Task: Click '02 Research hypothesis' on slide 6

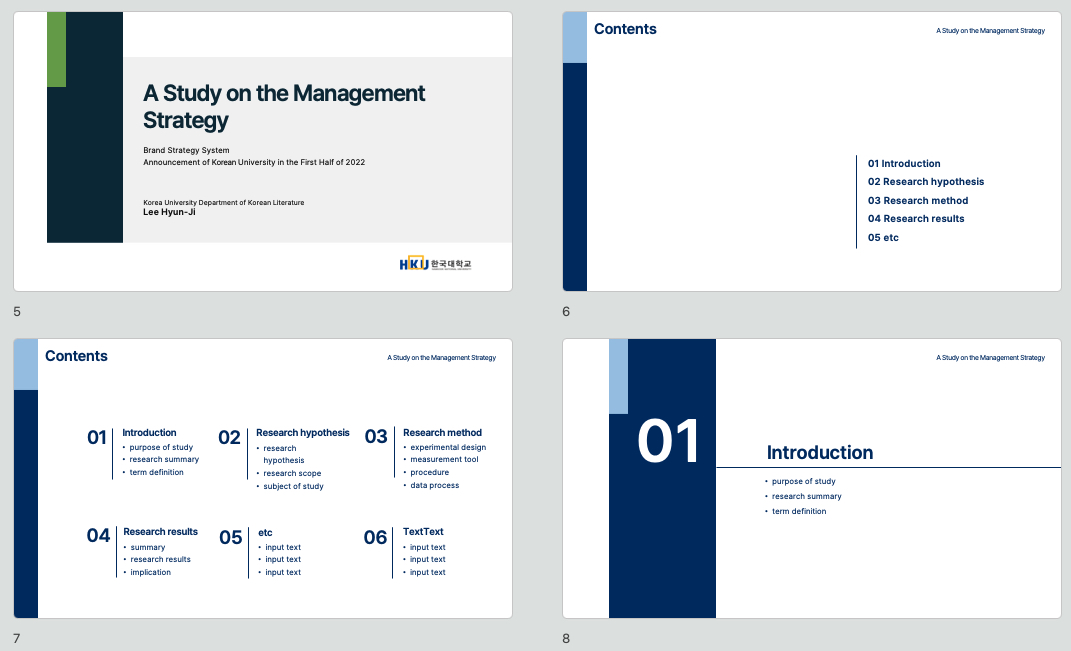Action: click(926, 182)
